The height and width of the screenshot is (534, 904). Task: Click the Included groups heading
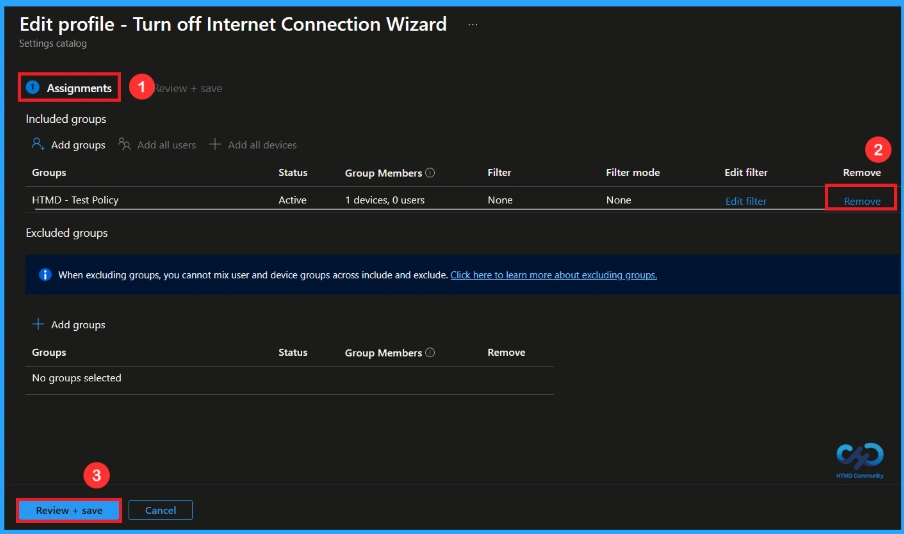(x=66, y=119)
